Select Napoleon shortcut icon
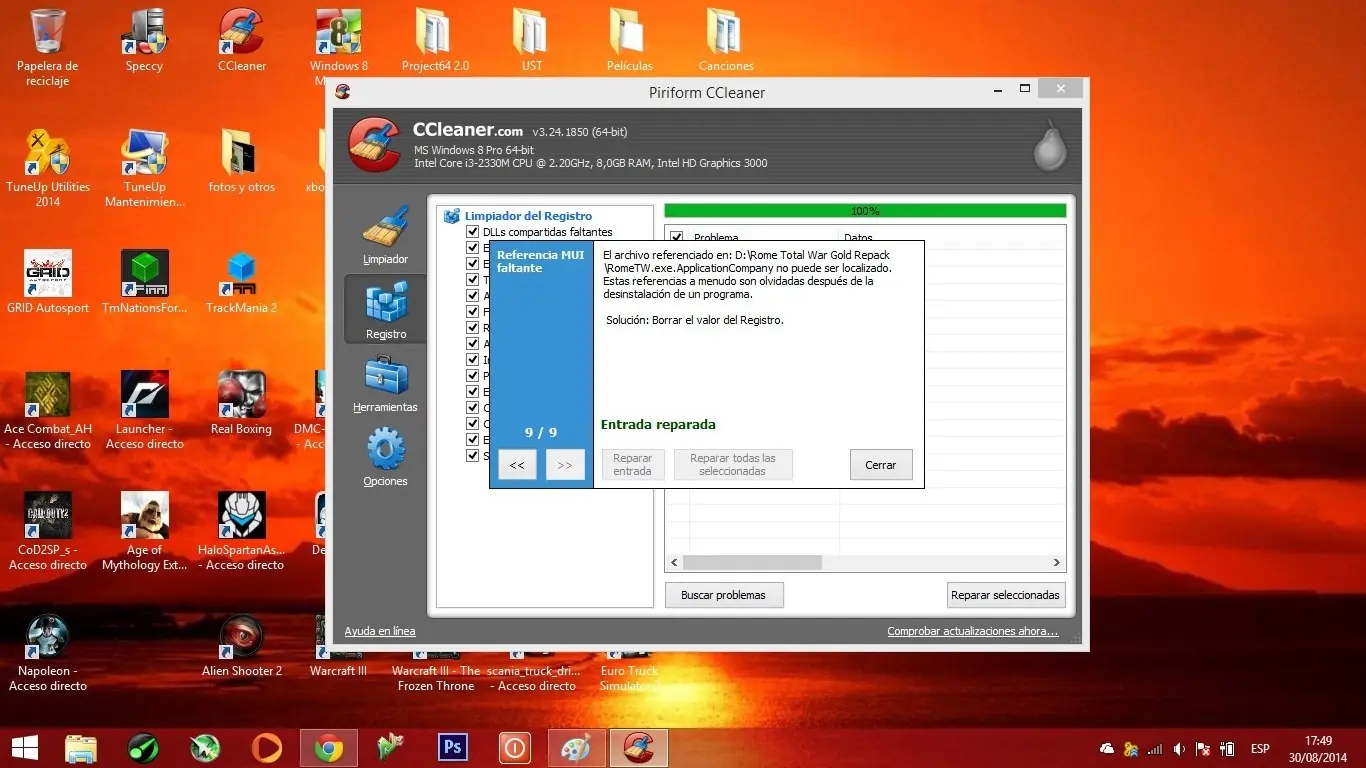 click(47, 652)
